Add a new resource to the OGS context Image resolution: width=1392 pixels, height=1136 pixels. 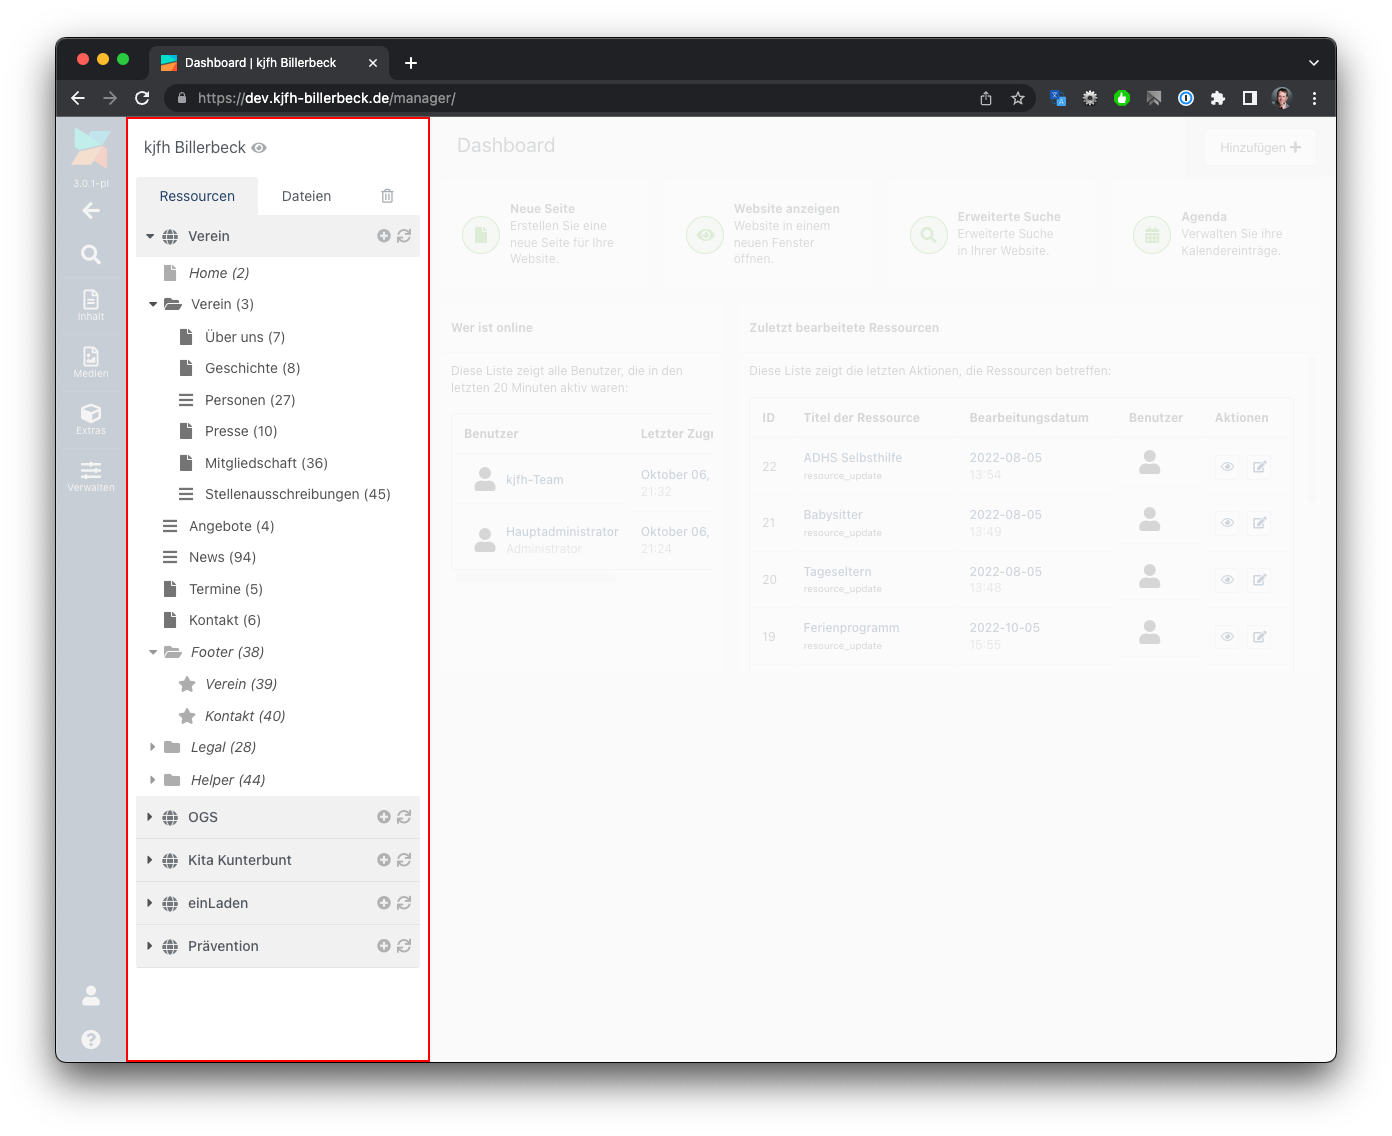[x=383, y=817]
